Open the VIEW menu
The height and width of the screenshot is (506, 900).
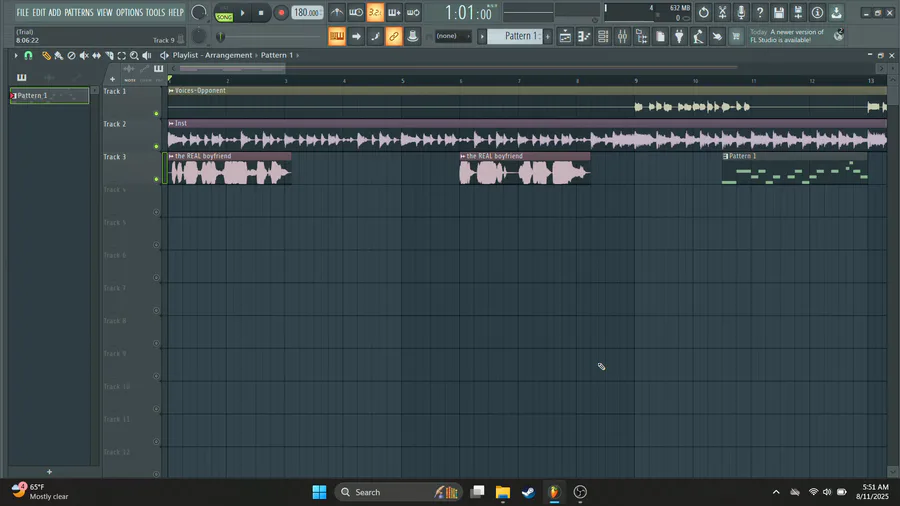[x=104, y=12]
